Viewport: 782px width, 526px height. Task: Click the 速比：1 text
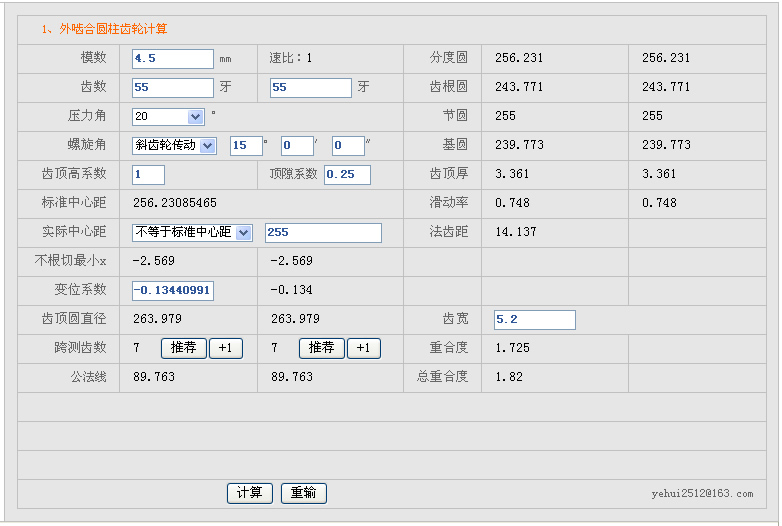291,58
